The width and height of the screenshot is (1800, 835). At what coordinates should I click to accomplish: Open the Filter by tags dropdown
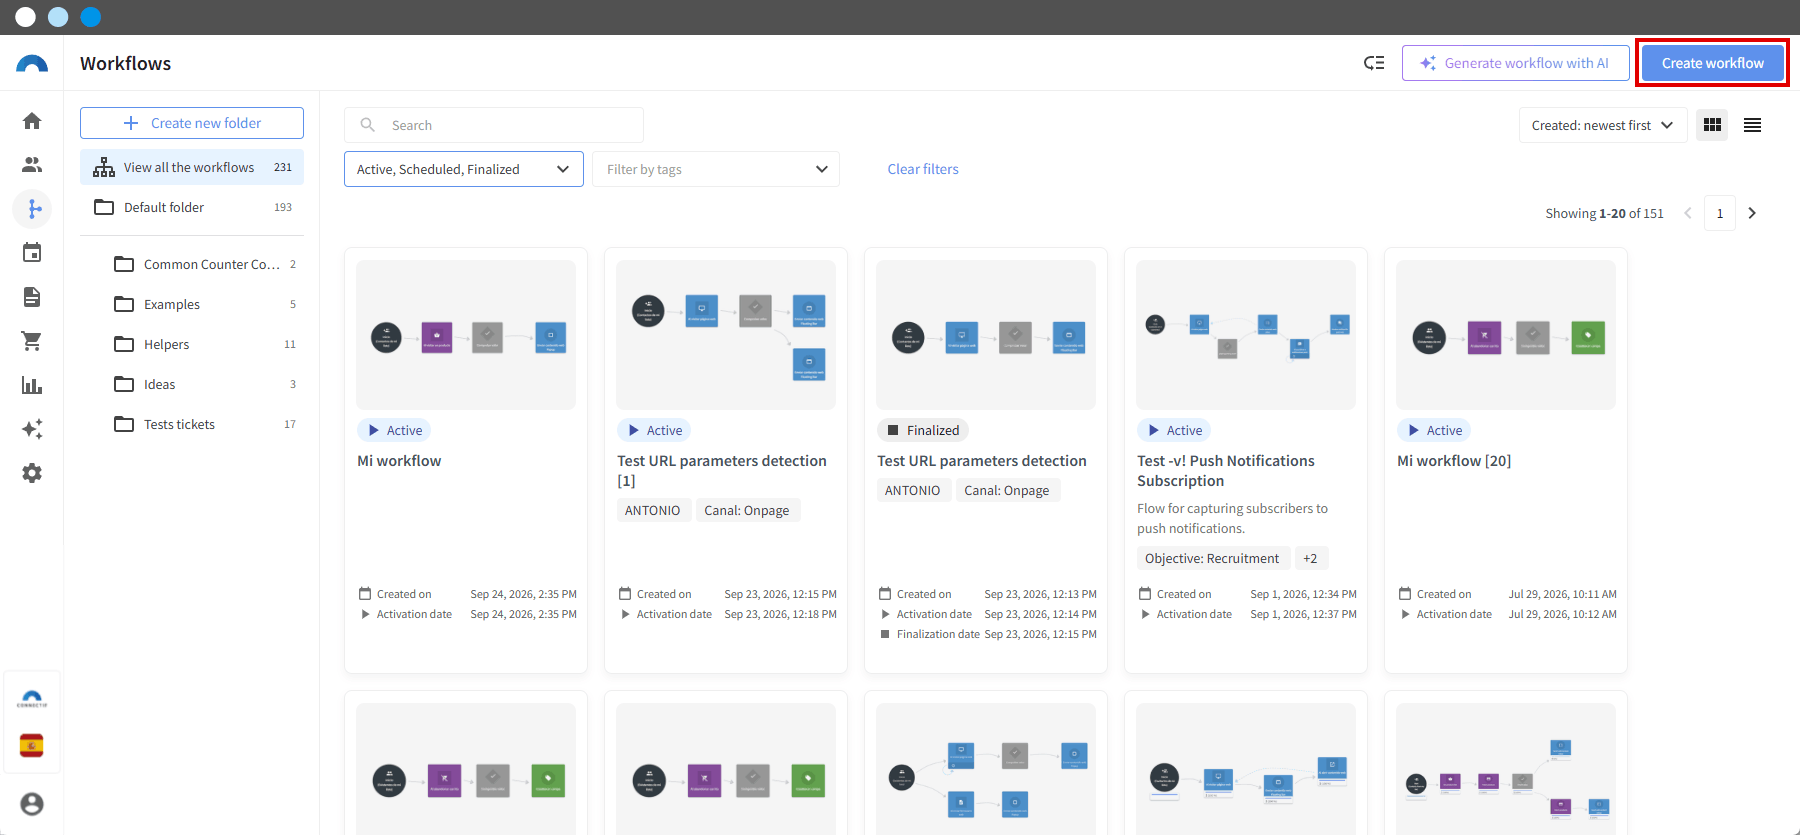716,169
